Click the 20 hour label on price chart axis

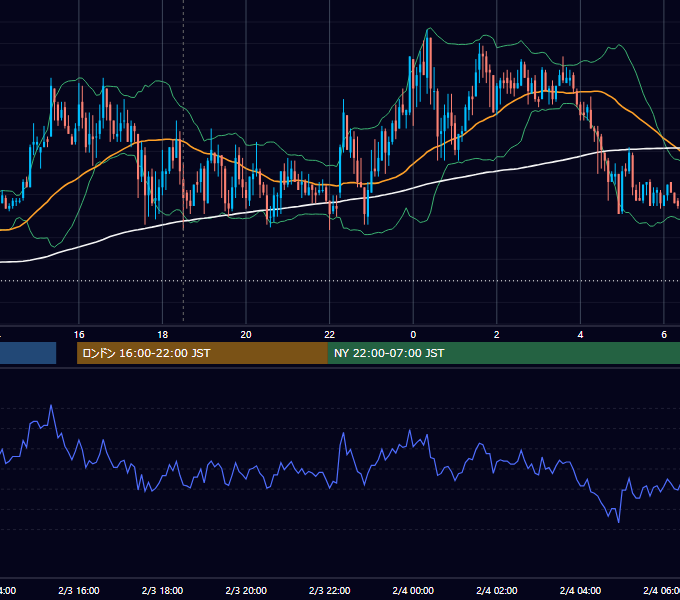246,335
